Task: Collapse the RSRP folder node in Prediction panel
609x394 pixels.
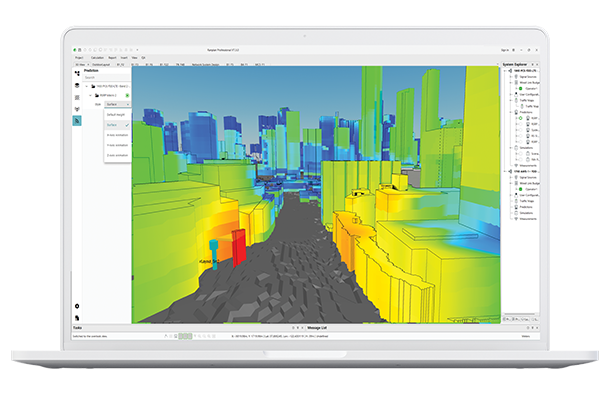Action: click(91, 95)
